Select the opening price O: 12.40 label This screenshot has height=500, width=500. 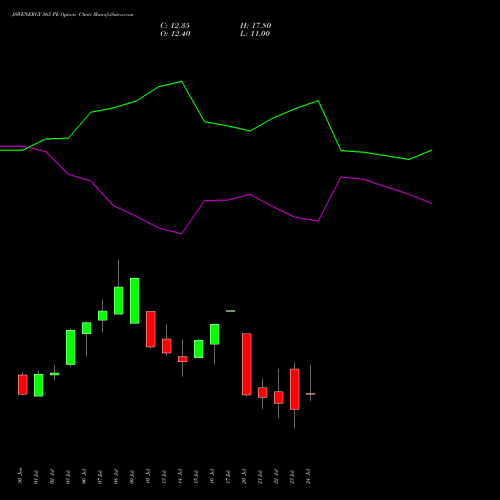(175, 34)
